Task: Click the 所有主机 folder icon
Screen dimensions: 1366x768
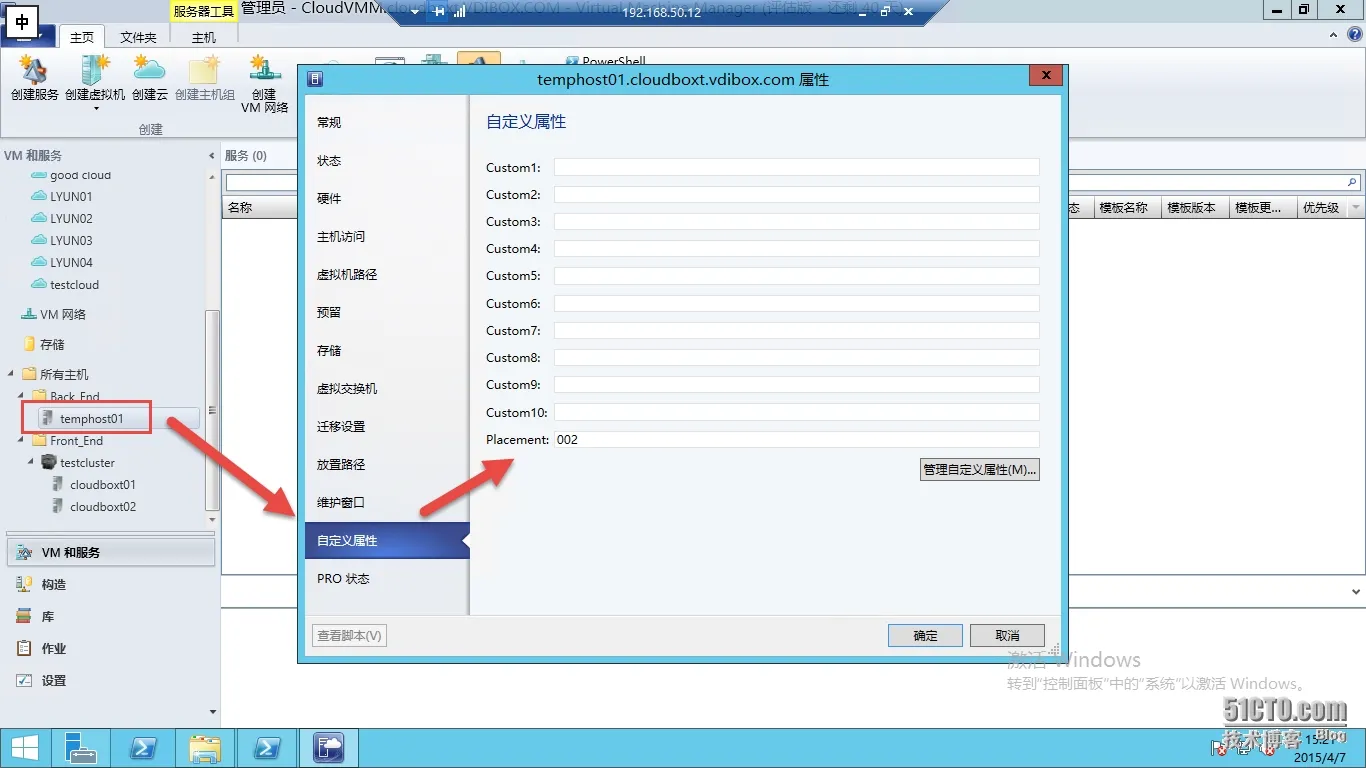Action: click(29, 374)
